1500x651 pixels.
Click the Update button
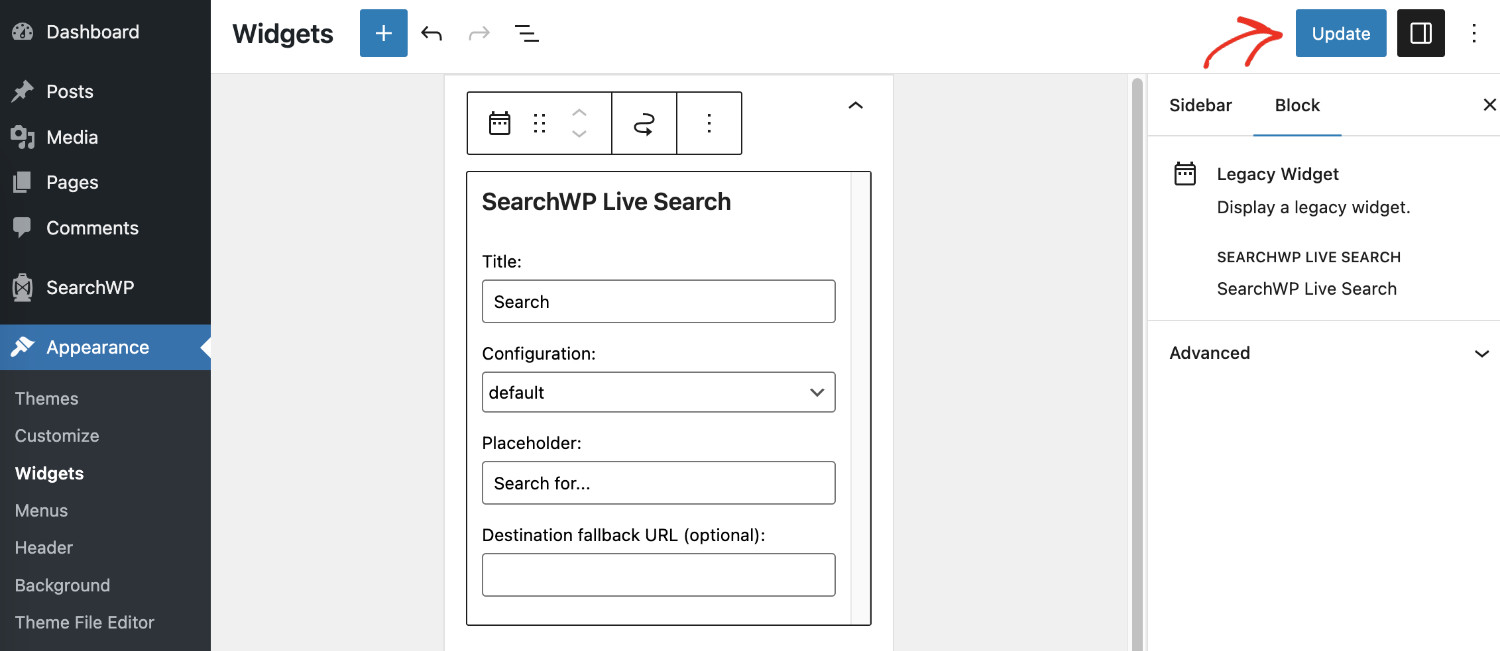pos(1340,33)
